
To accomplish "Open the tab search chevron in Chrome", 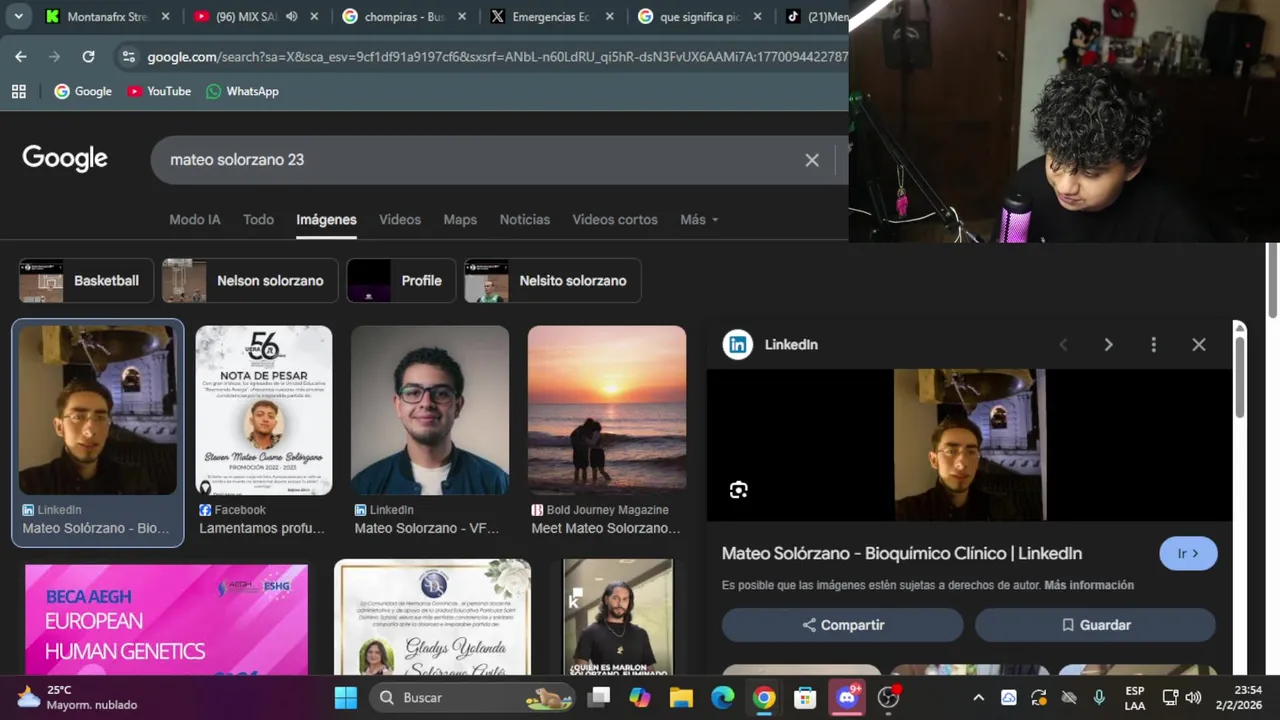I will click(x=18, y=16).
